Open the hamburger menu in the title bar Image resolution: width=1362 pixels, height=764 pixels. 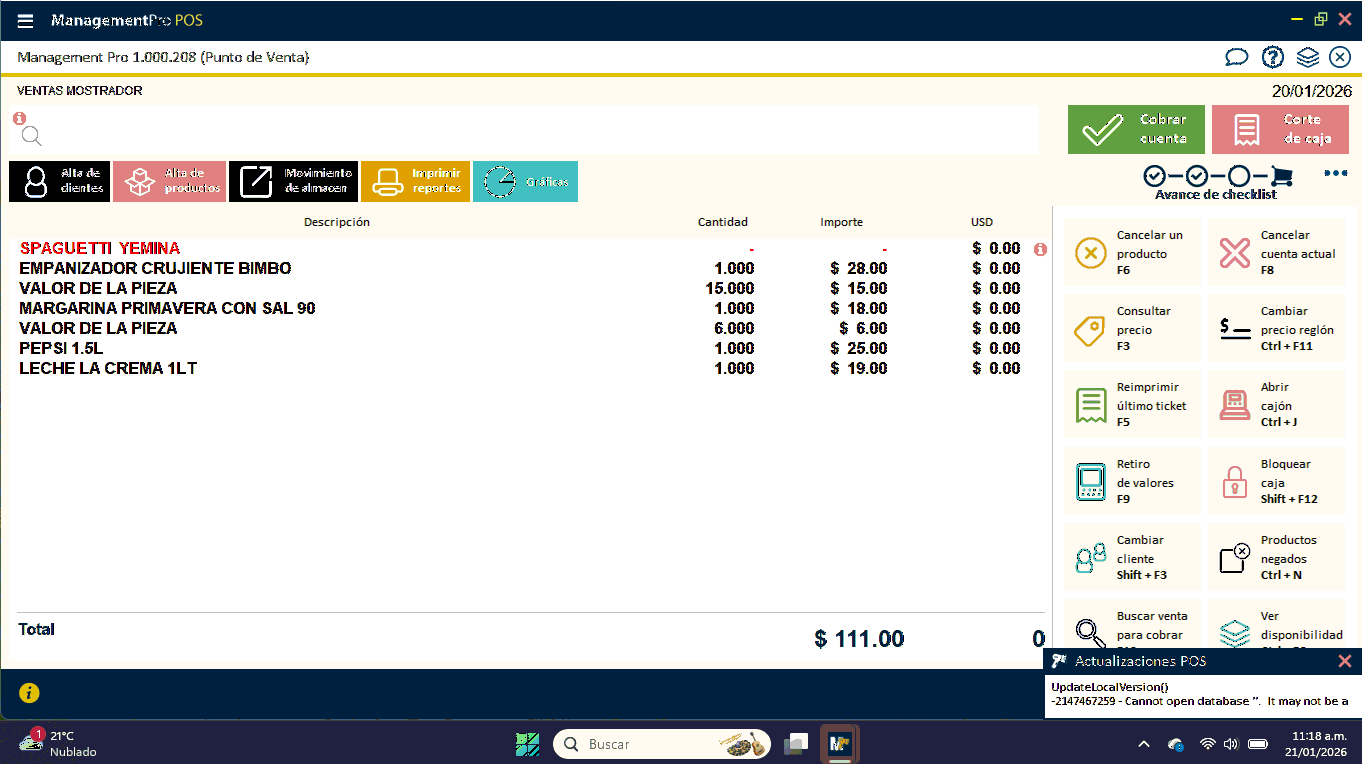(x=26, y=21)
